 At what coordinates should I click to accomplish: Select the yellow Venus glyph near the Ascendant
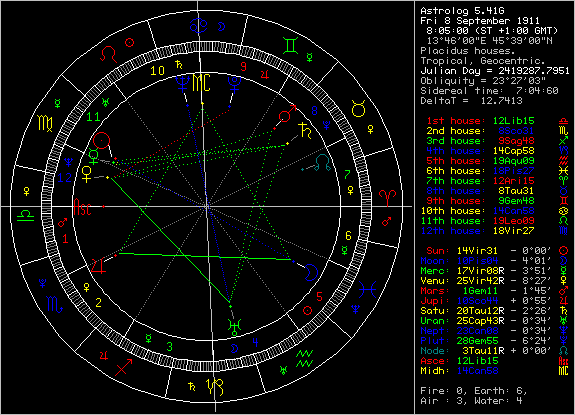tap(87, 174)
